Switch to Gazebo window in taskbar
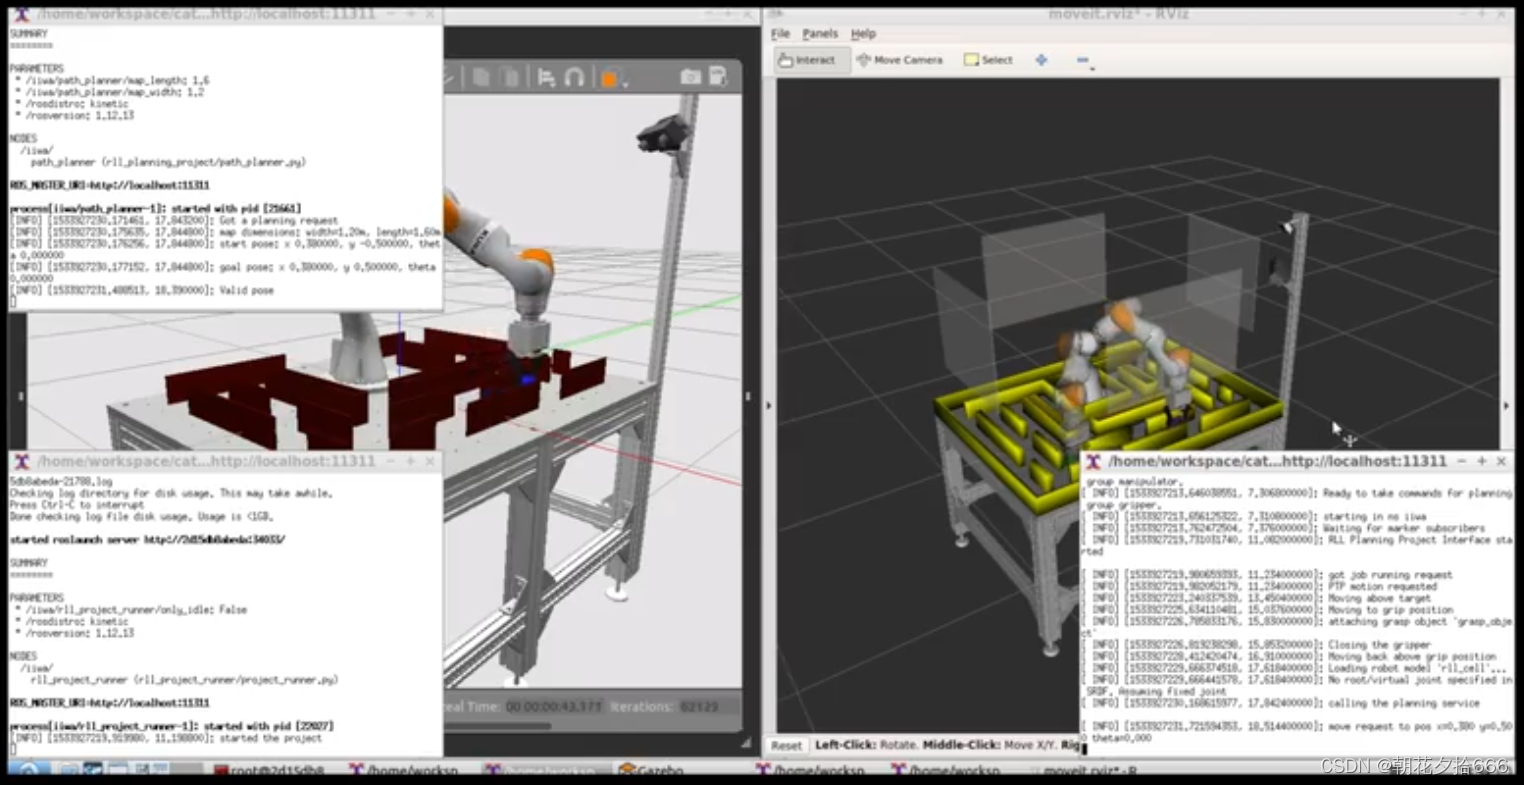The image size is (1524, 785). coord(650,770)
